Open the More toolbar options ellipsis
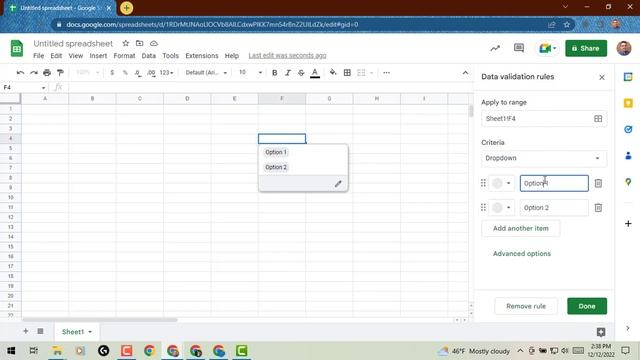640x360 pixels. pyautogui.click(x=387, y=73)
